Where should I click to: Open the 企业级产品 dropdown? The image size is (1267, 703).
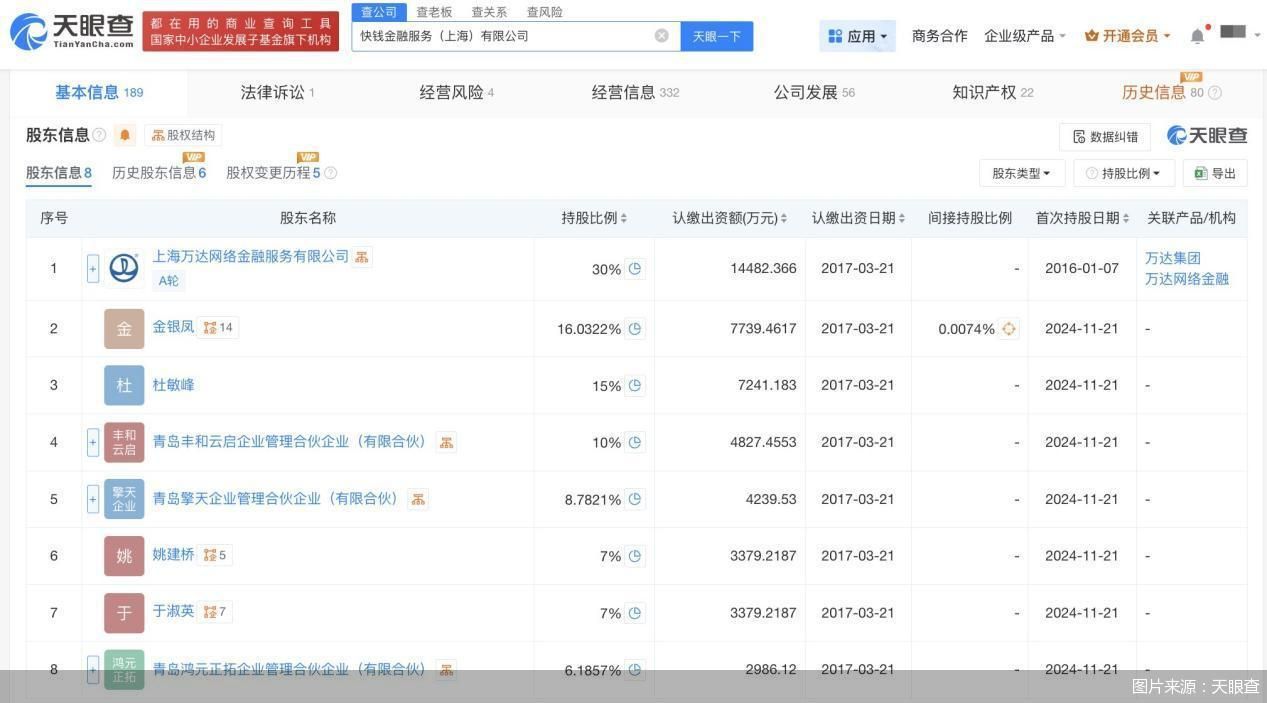pyautogui.click(x=1024, y=36)
